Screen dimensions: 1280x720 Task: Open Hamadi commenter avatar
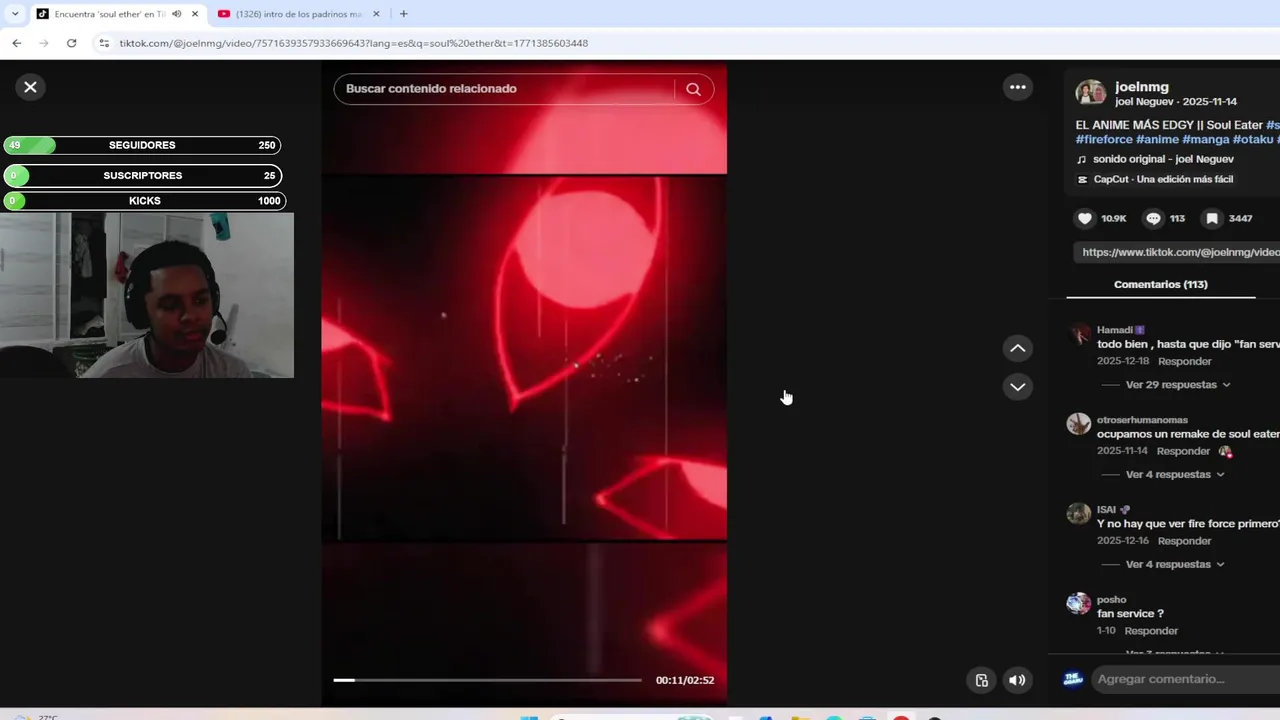click(x=1079, y=335)
